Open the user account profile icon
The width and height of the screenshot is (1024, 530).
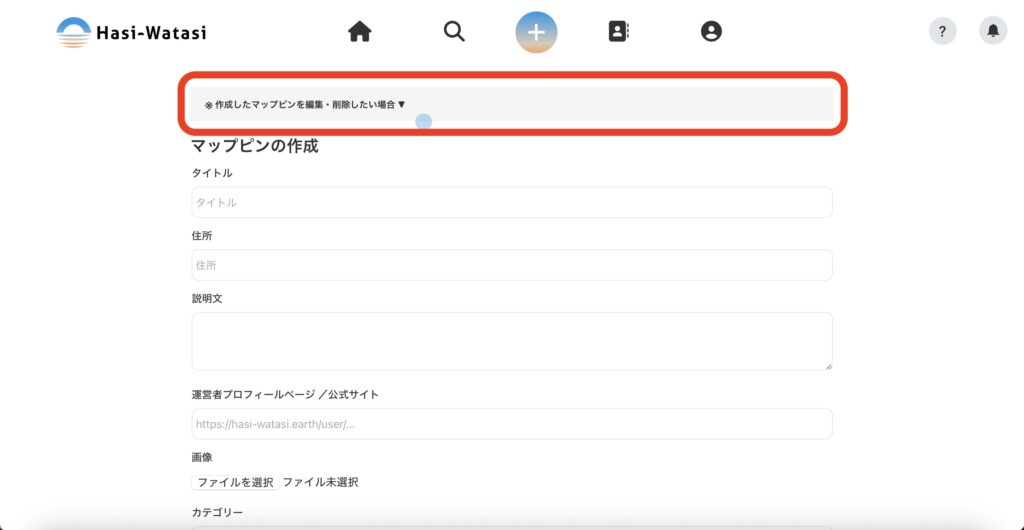711,32
